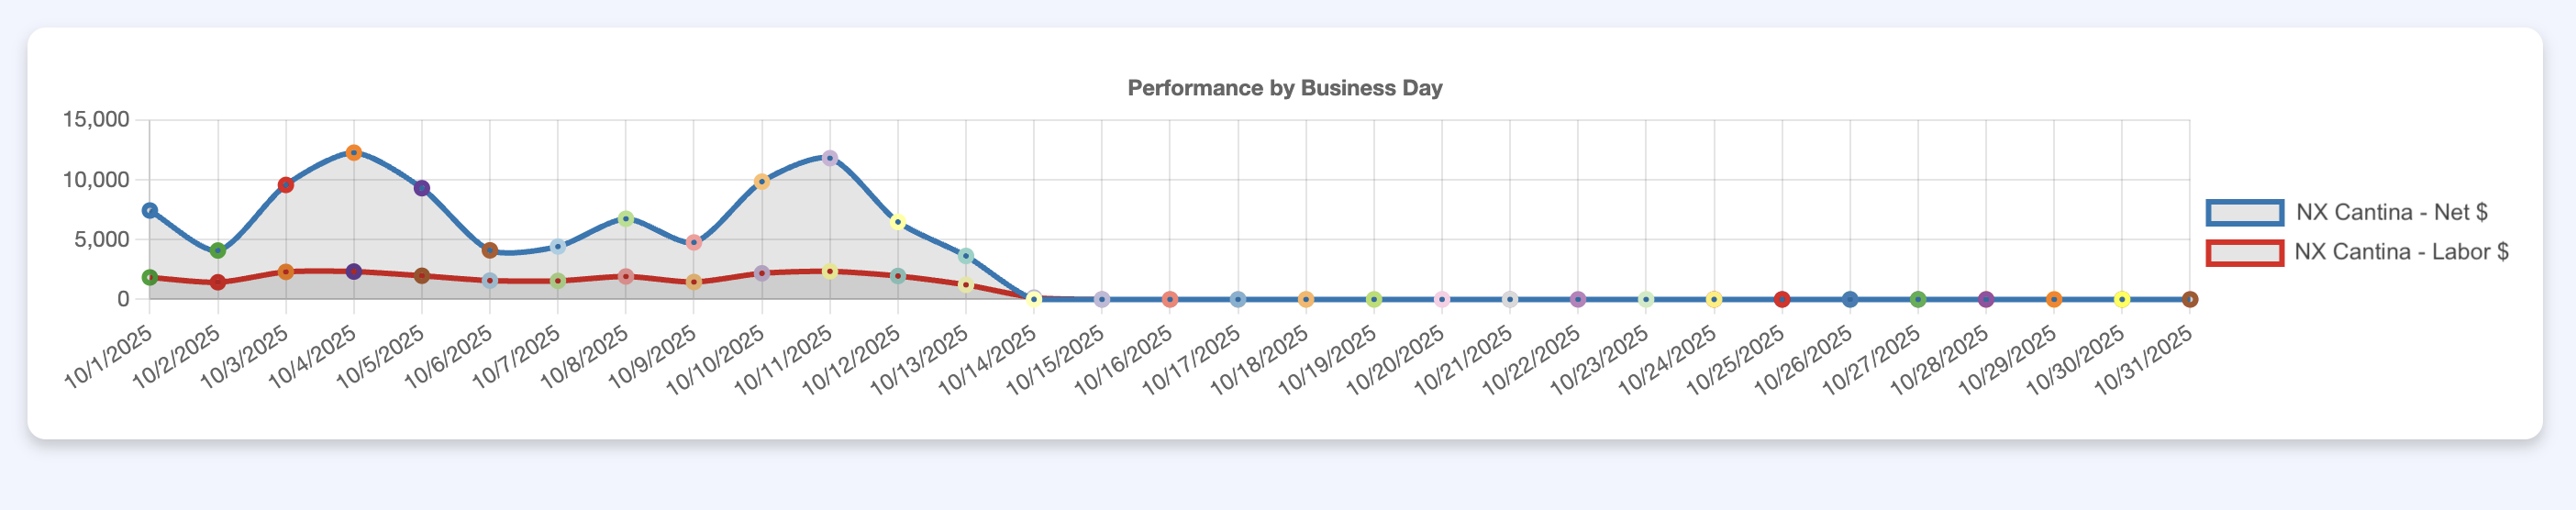
Task: Select the Labor $ point for 10/12/2025
Action: (897, 276)
